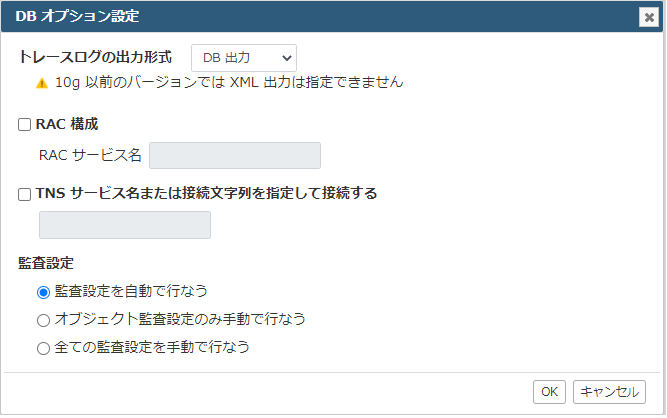Image resolution: width=667 pixels, height=418 pixels.
Task: Confirm the settings with the OK button
Action: pos(549,392)
